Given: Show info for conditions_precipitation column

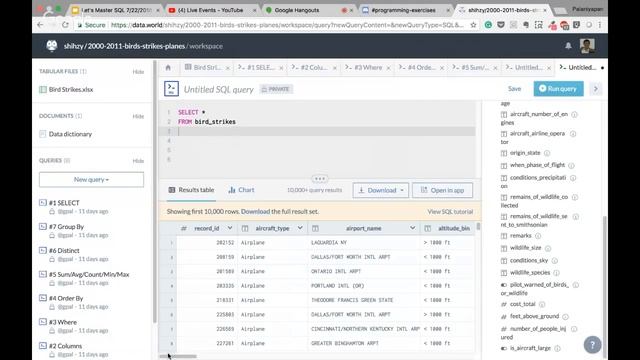Looking at the screenshot, I should [x=573, y=178].
